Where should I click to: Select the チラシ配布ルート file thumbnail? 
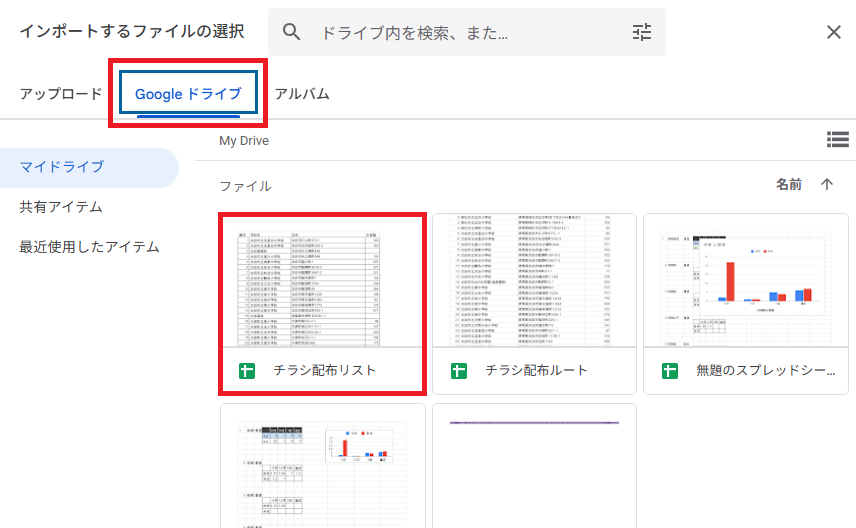(534, 280)
